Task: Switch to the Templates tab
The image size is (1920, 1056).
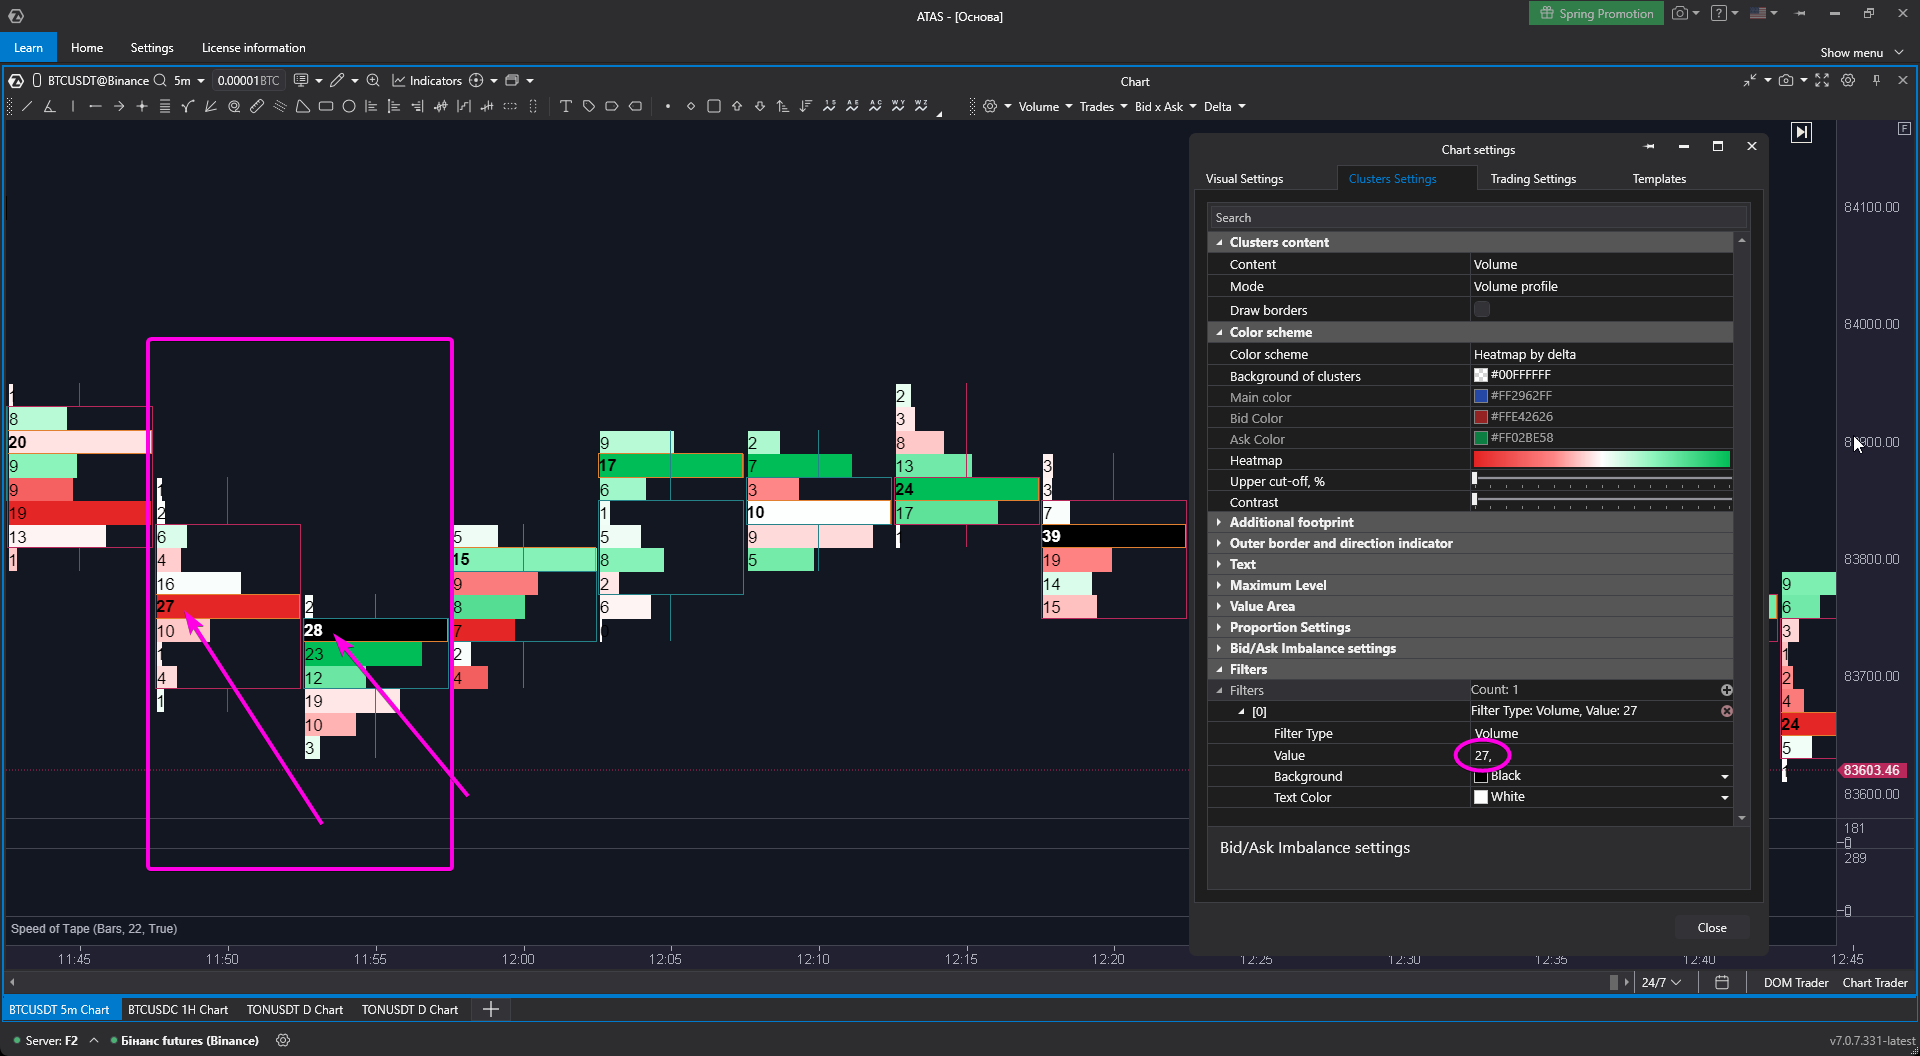Action: pyautogui.click(x=1659, y=179)
